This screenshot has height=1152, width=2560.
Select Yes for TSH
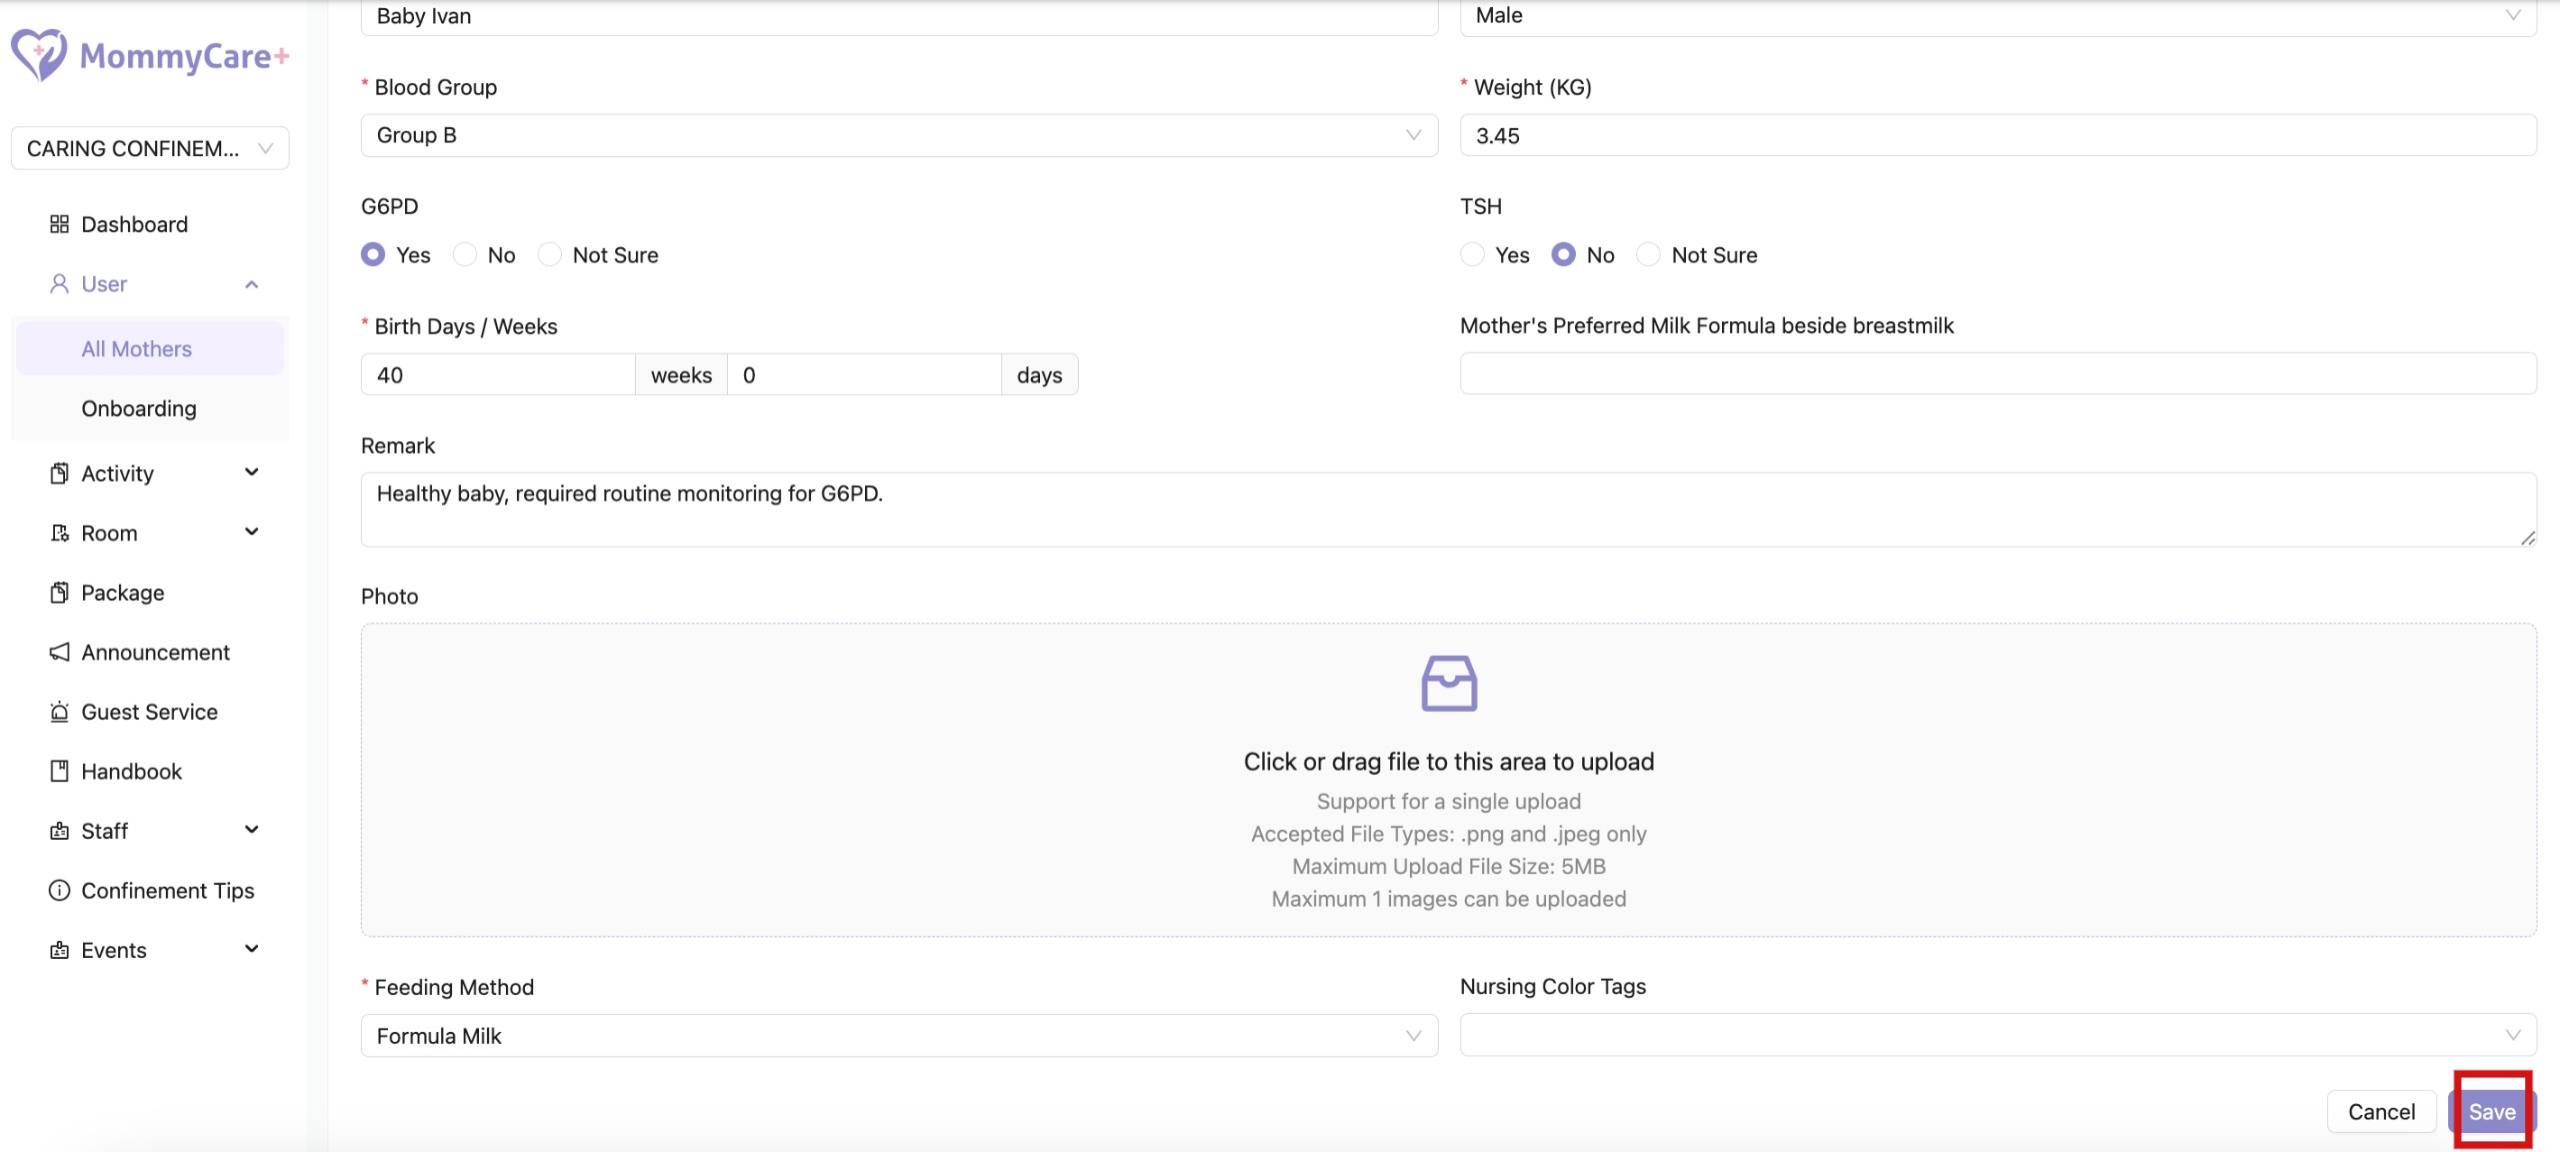click(x=1472, y=255)
